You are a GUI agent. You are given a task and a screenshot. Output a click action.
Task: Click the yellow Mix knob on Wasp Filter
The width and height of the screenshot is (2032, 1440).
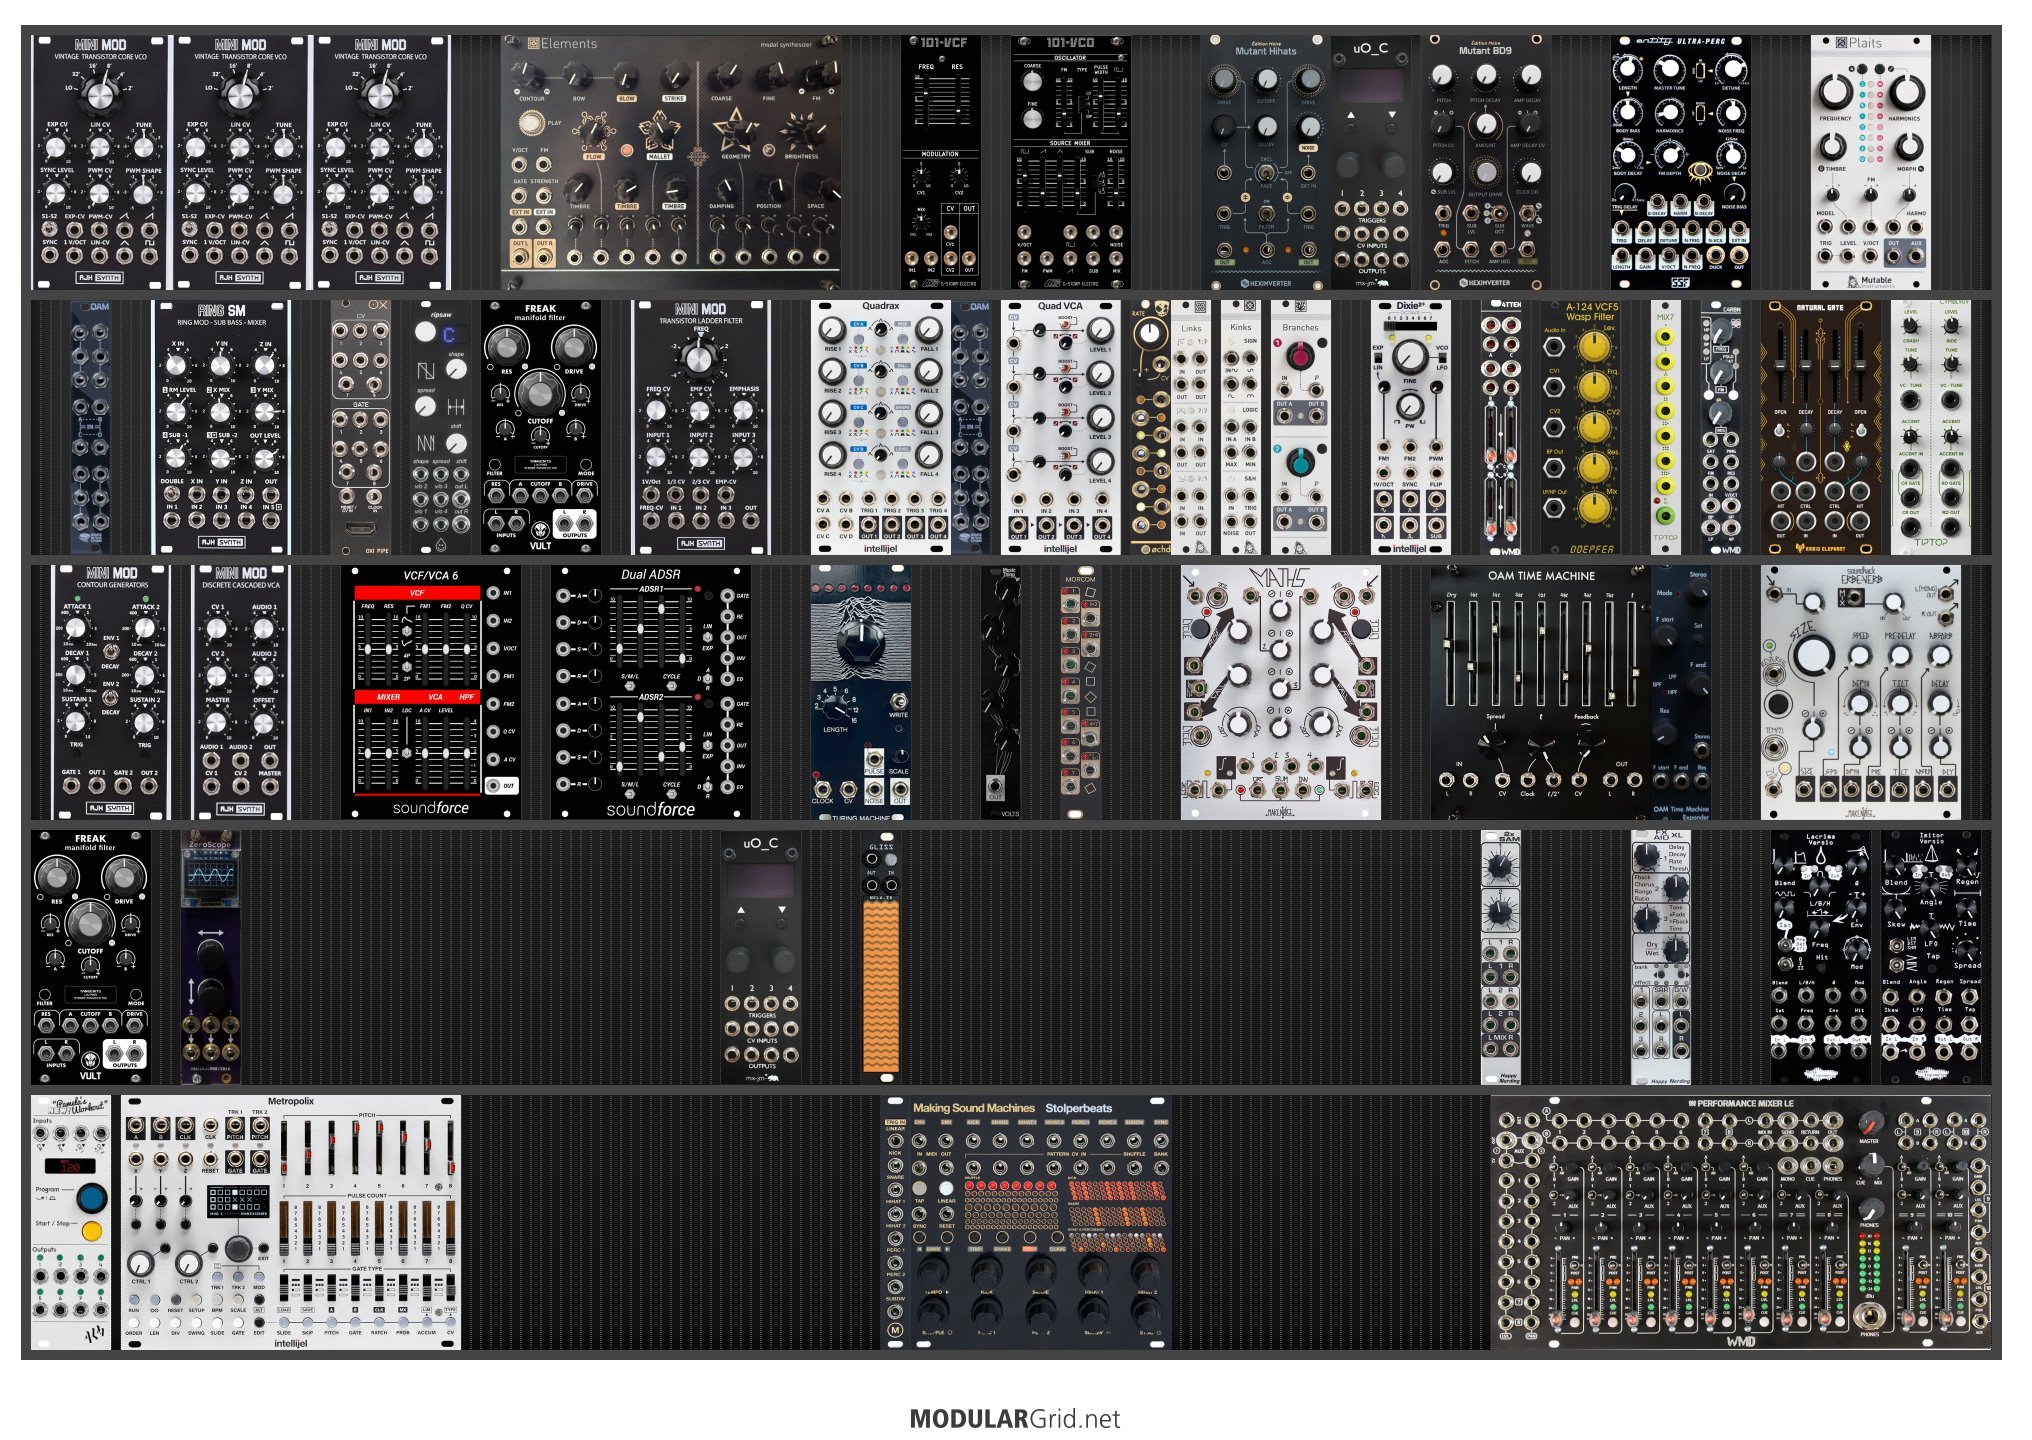click(1593, 508)
